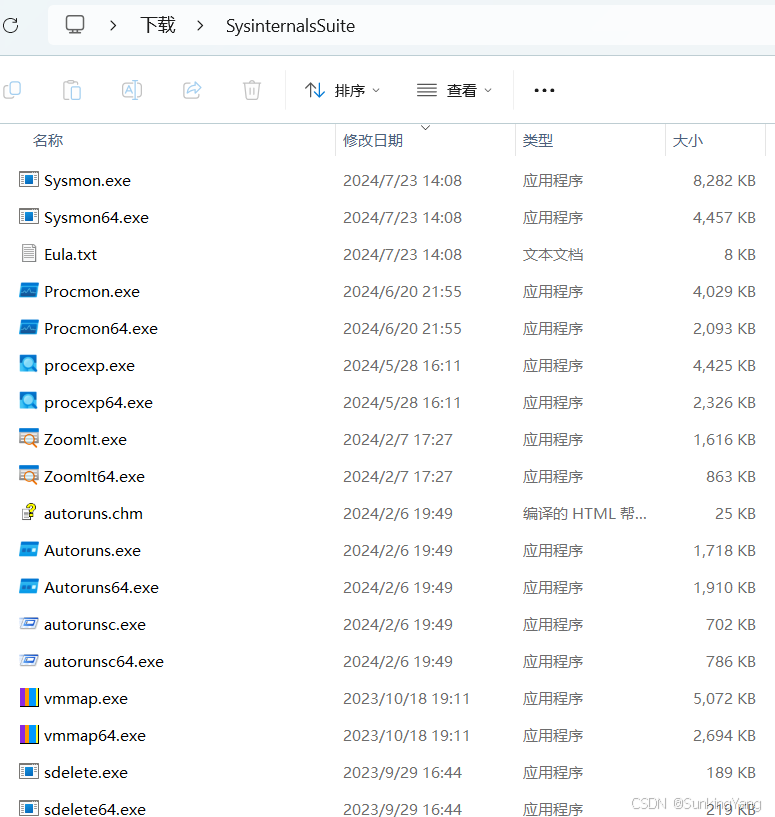
Task: Select the sdelete.exe icon
Action: pos(29,771)
